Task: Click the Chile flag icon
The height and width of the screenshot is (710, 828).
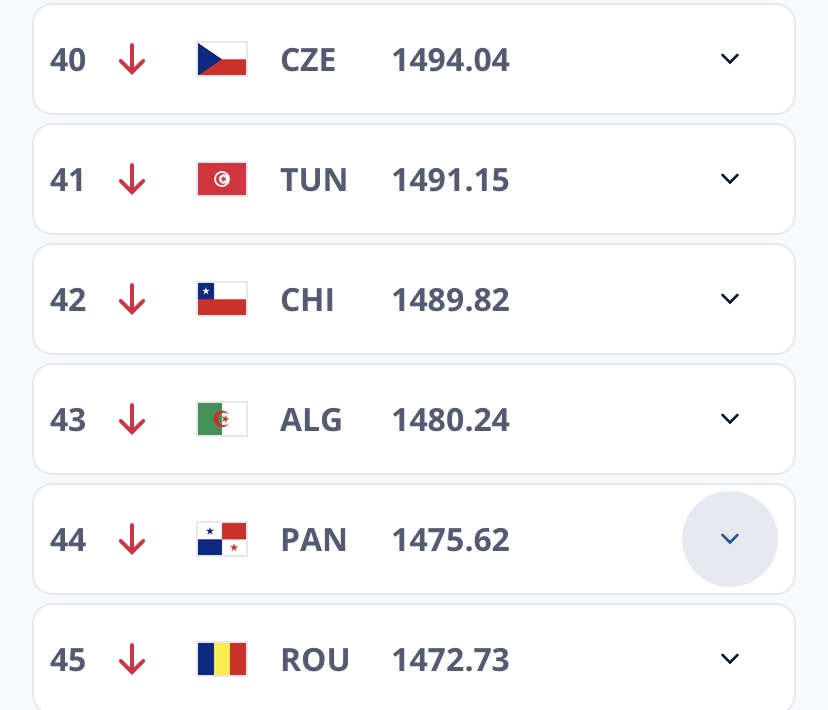Action: click(222, 300)
